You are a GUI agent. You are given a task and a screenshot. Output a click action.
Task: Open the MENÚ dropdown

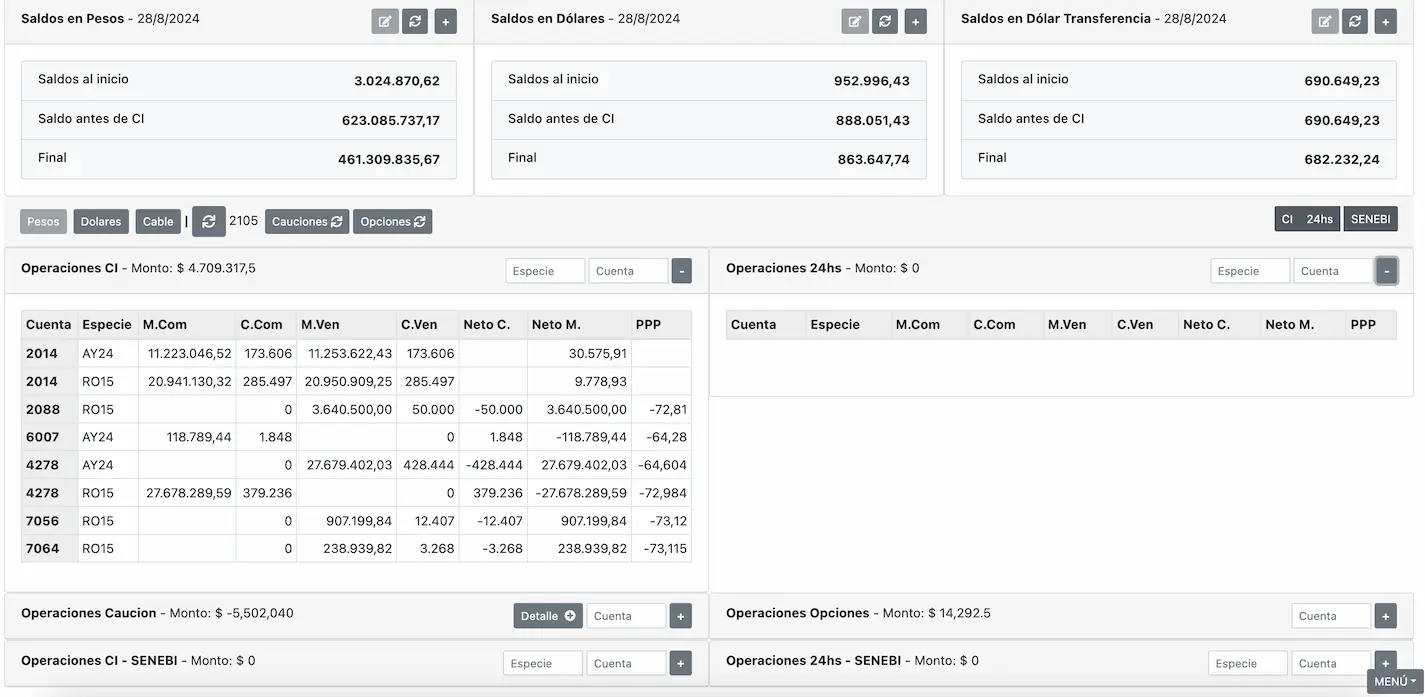[x=1394, y=681]
